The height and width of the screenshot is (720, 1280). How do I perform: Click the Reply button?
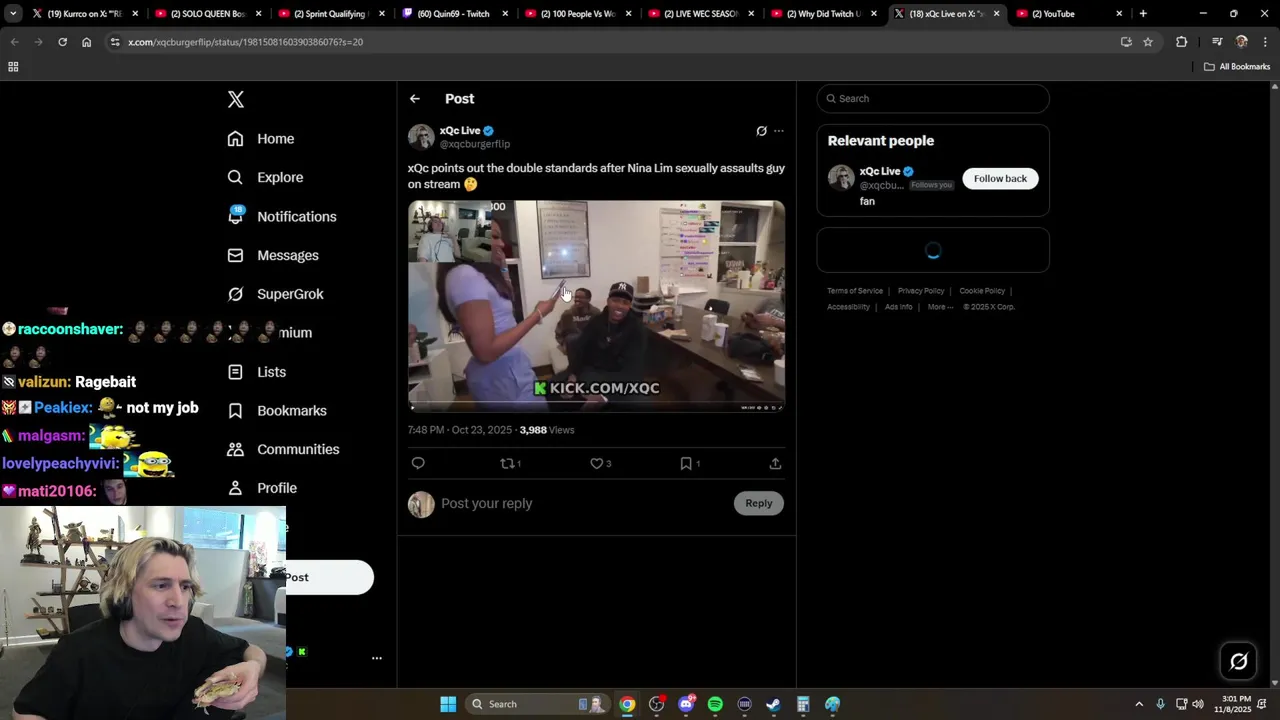[x=759, y=503]
